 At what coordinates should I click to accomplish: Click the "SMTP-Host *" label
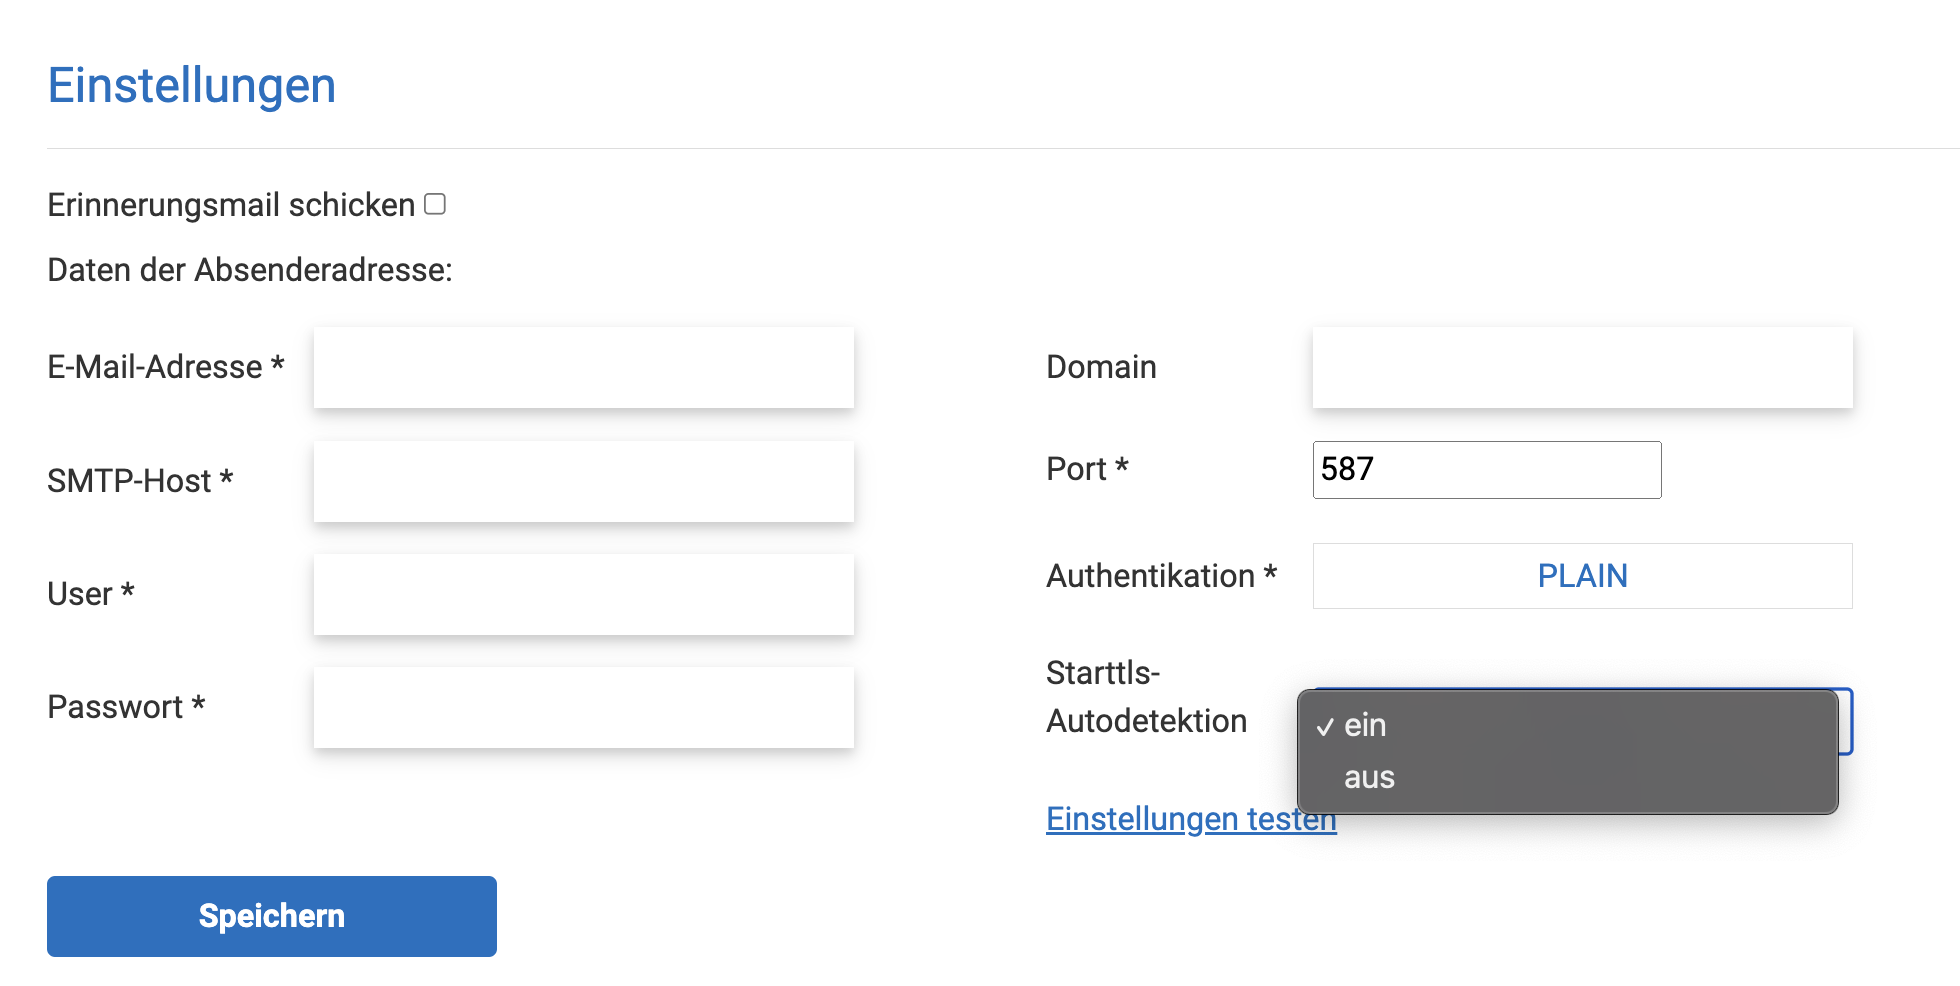(x=140, y=481)
